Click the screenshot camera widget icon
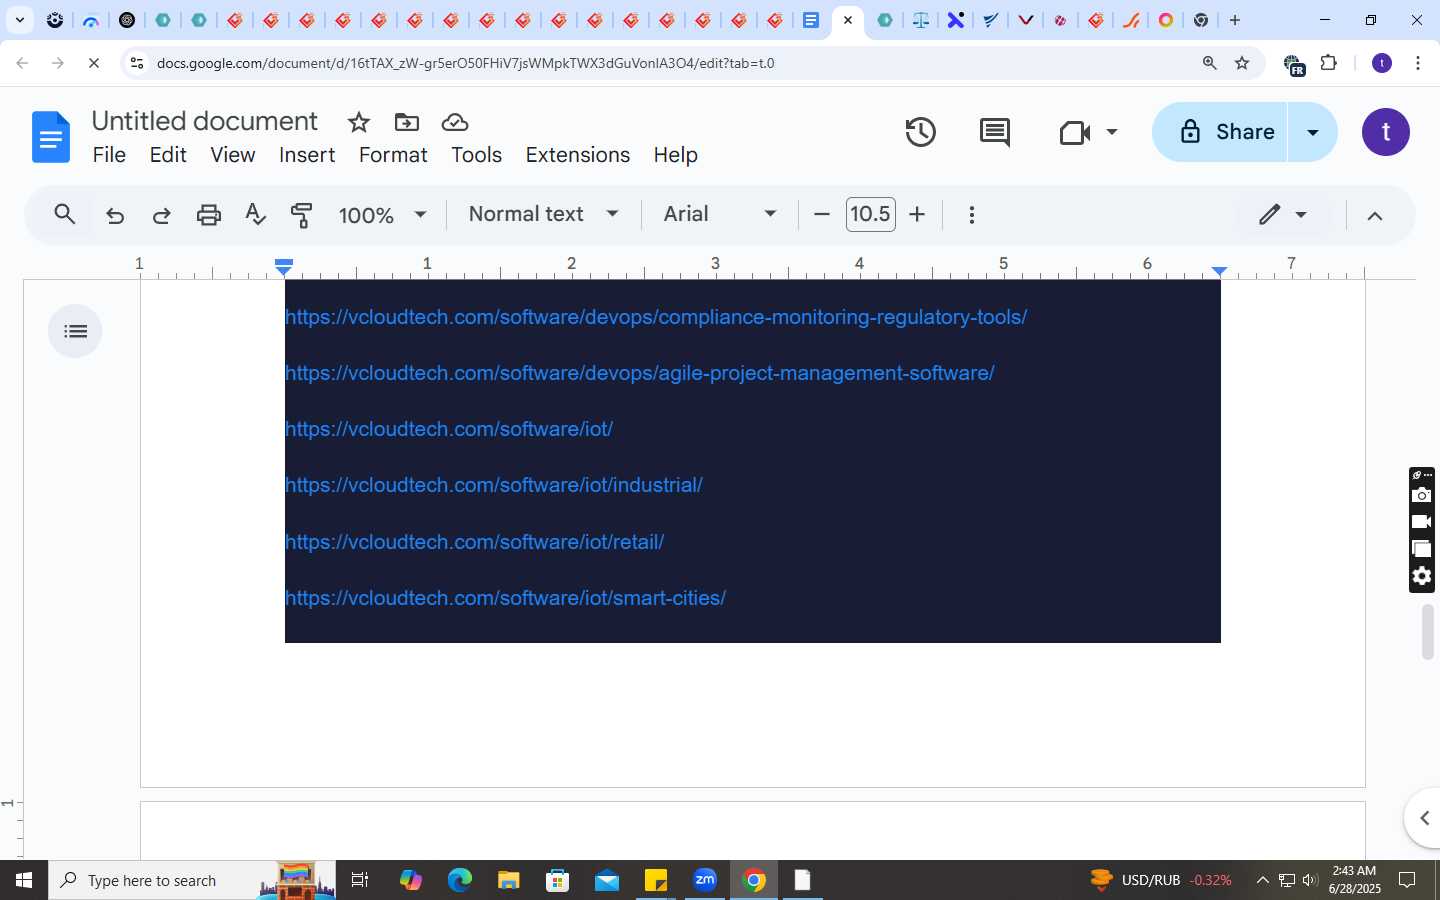This screenshot has height=900, width=1440. click(1421, 496)
